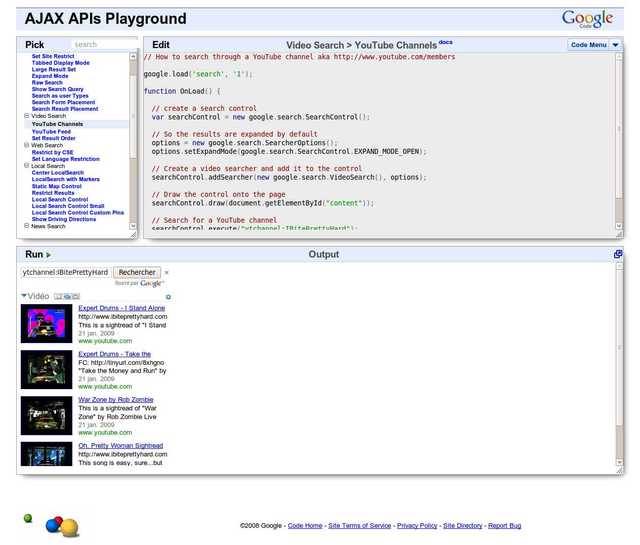
Task: Switch to the middle view icon beside Vidéo
Action: tap(67, 296)
